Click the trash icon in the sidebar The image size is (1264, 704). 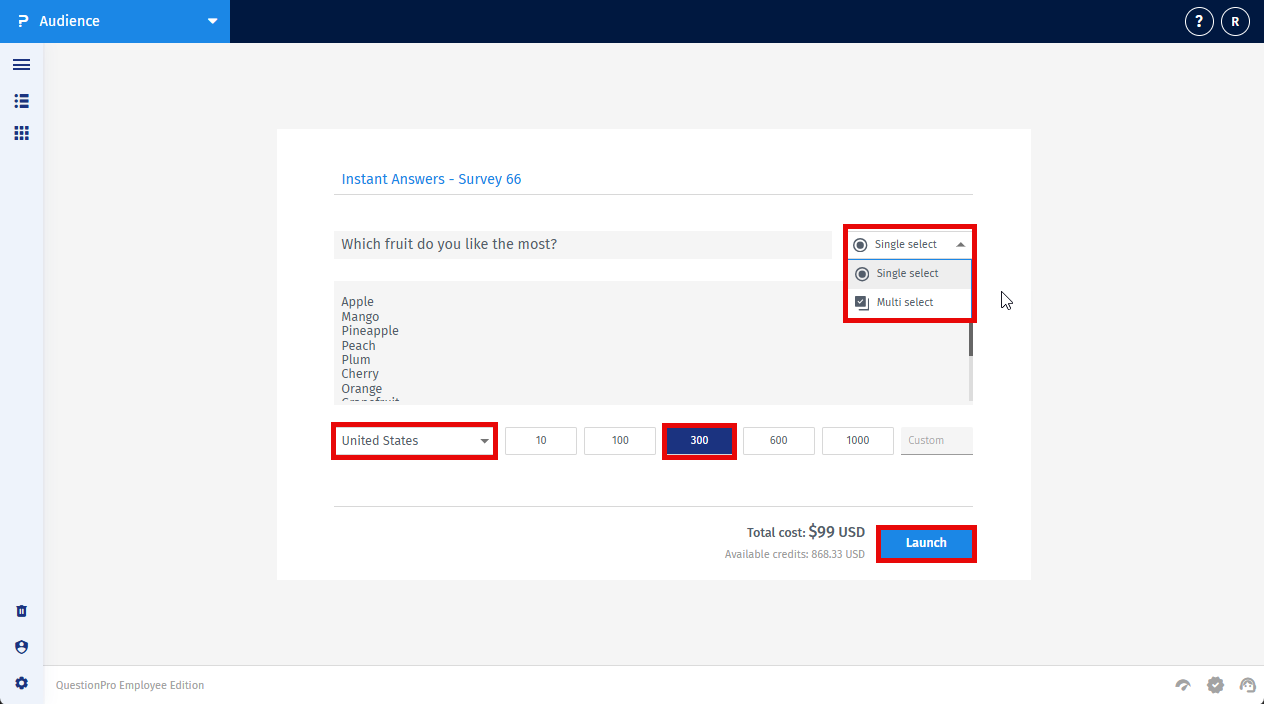coord(21,610)
